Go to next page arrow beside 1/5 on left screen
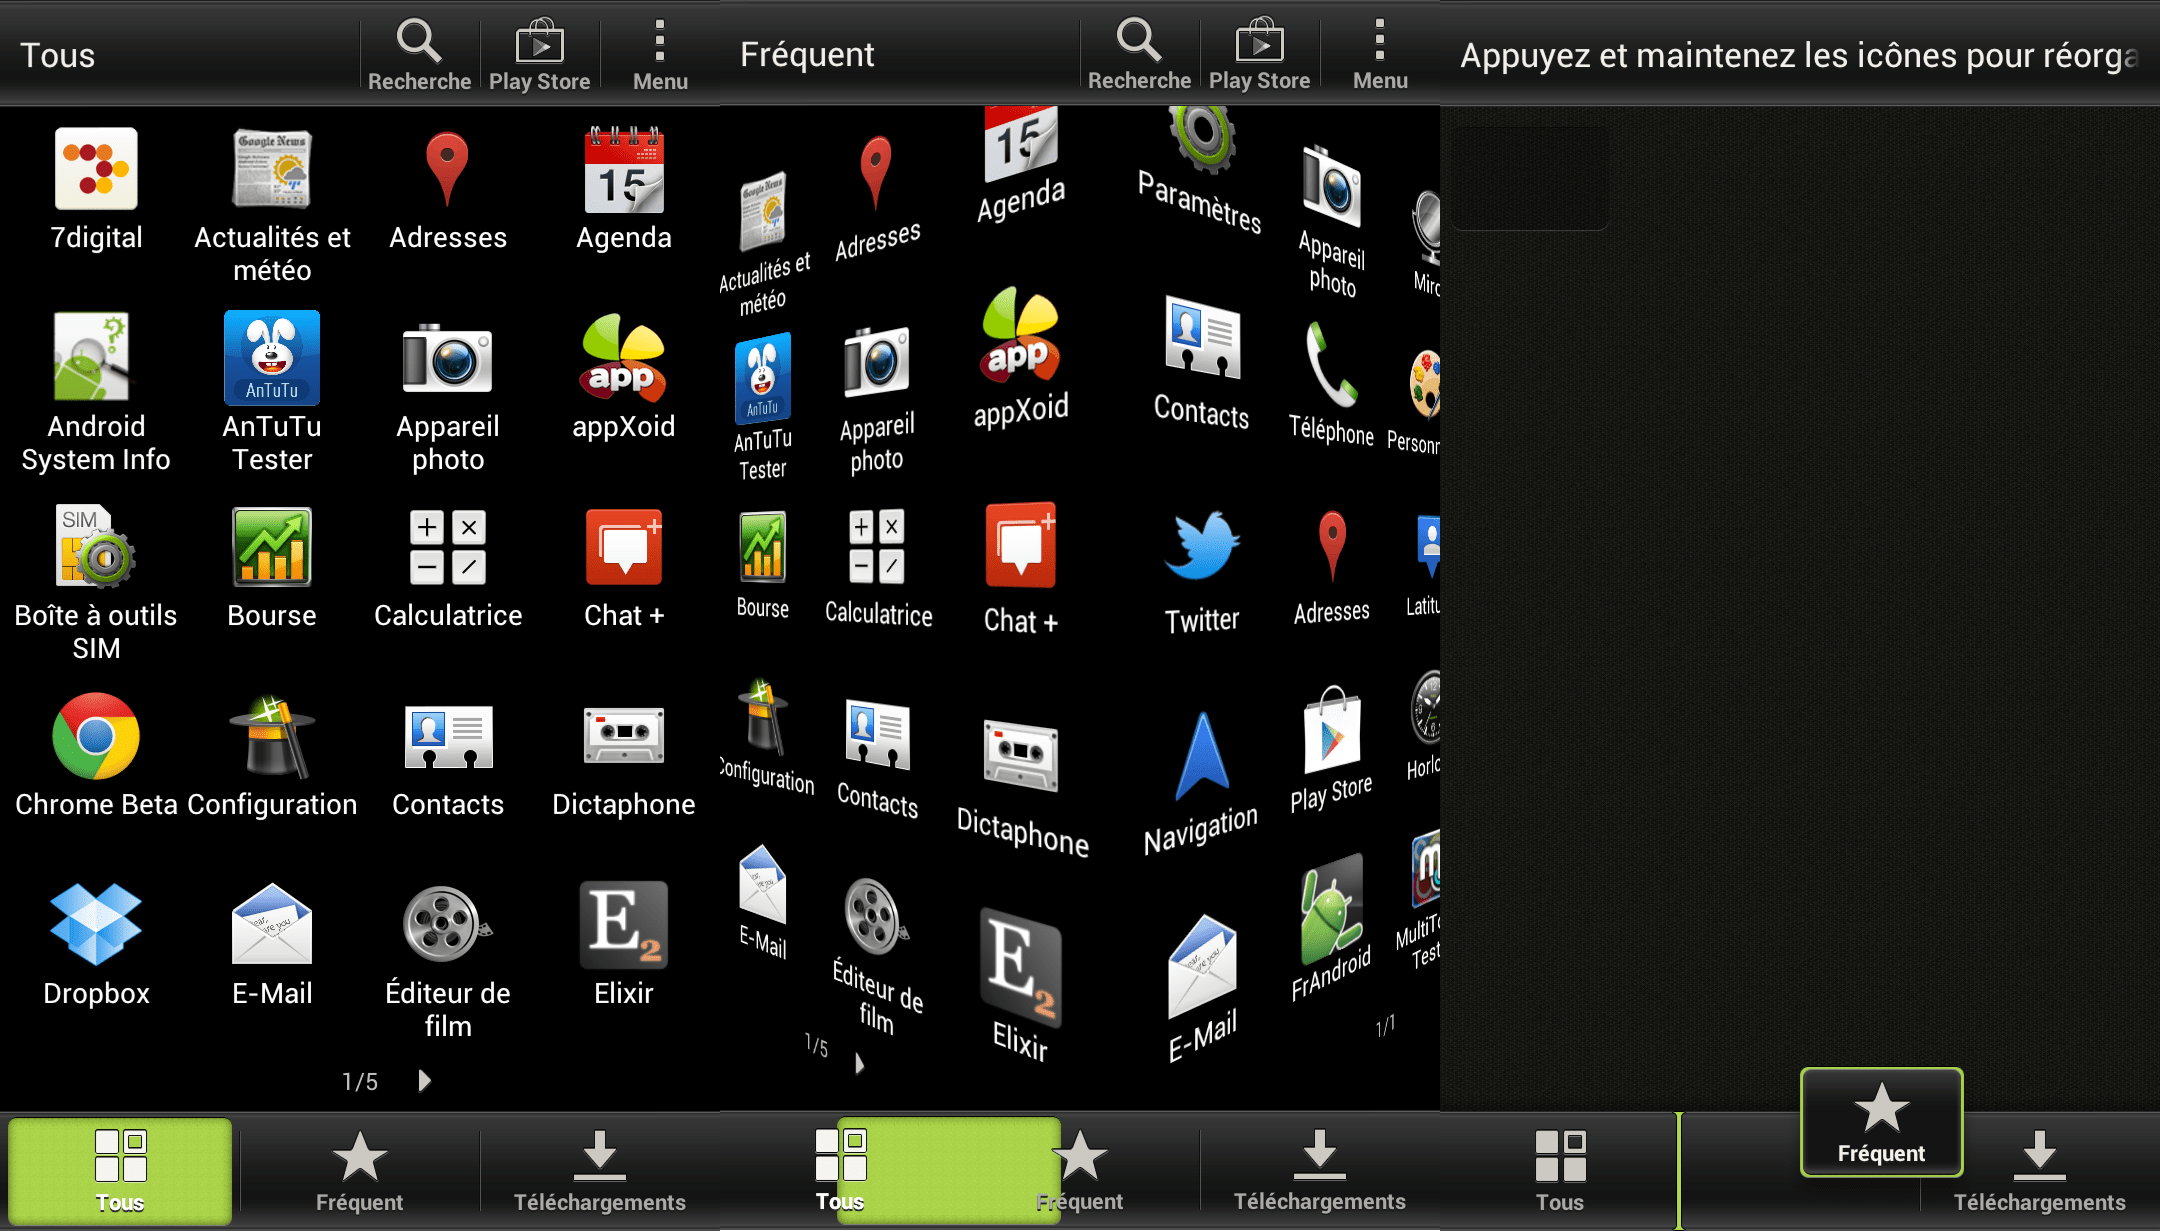Screen dimensions: 2160x1231 (x=425, y=1081)
